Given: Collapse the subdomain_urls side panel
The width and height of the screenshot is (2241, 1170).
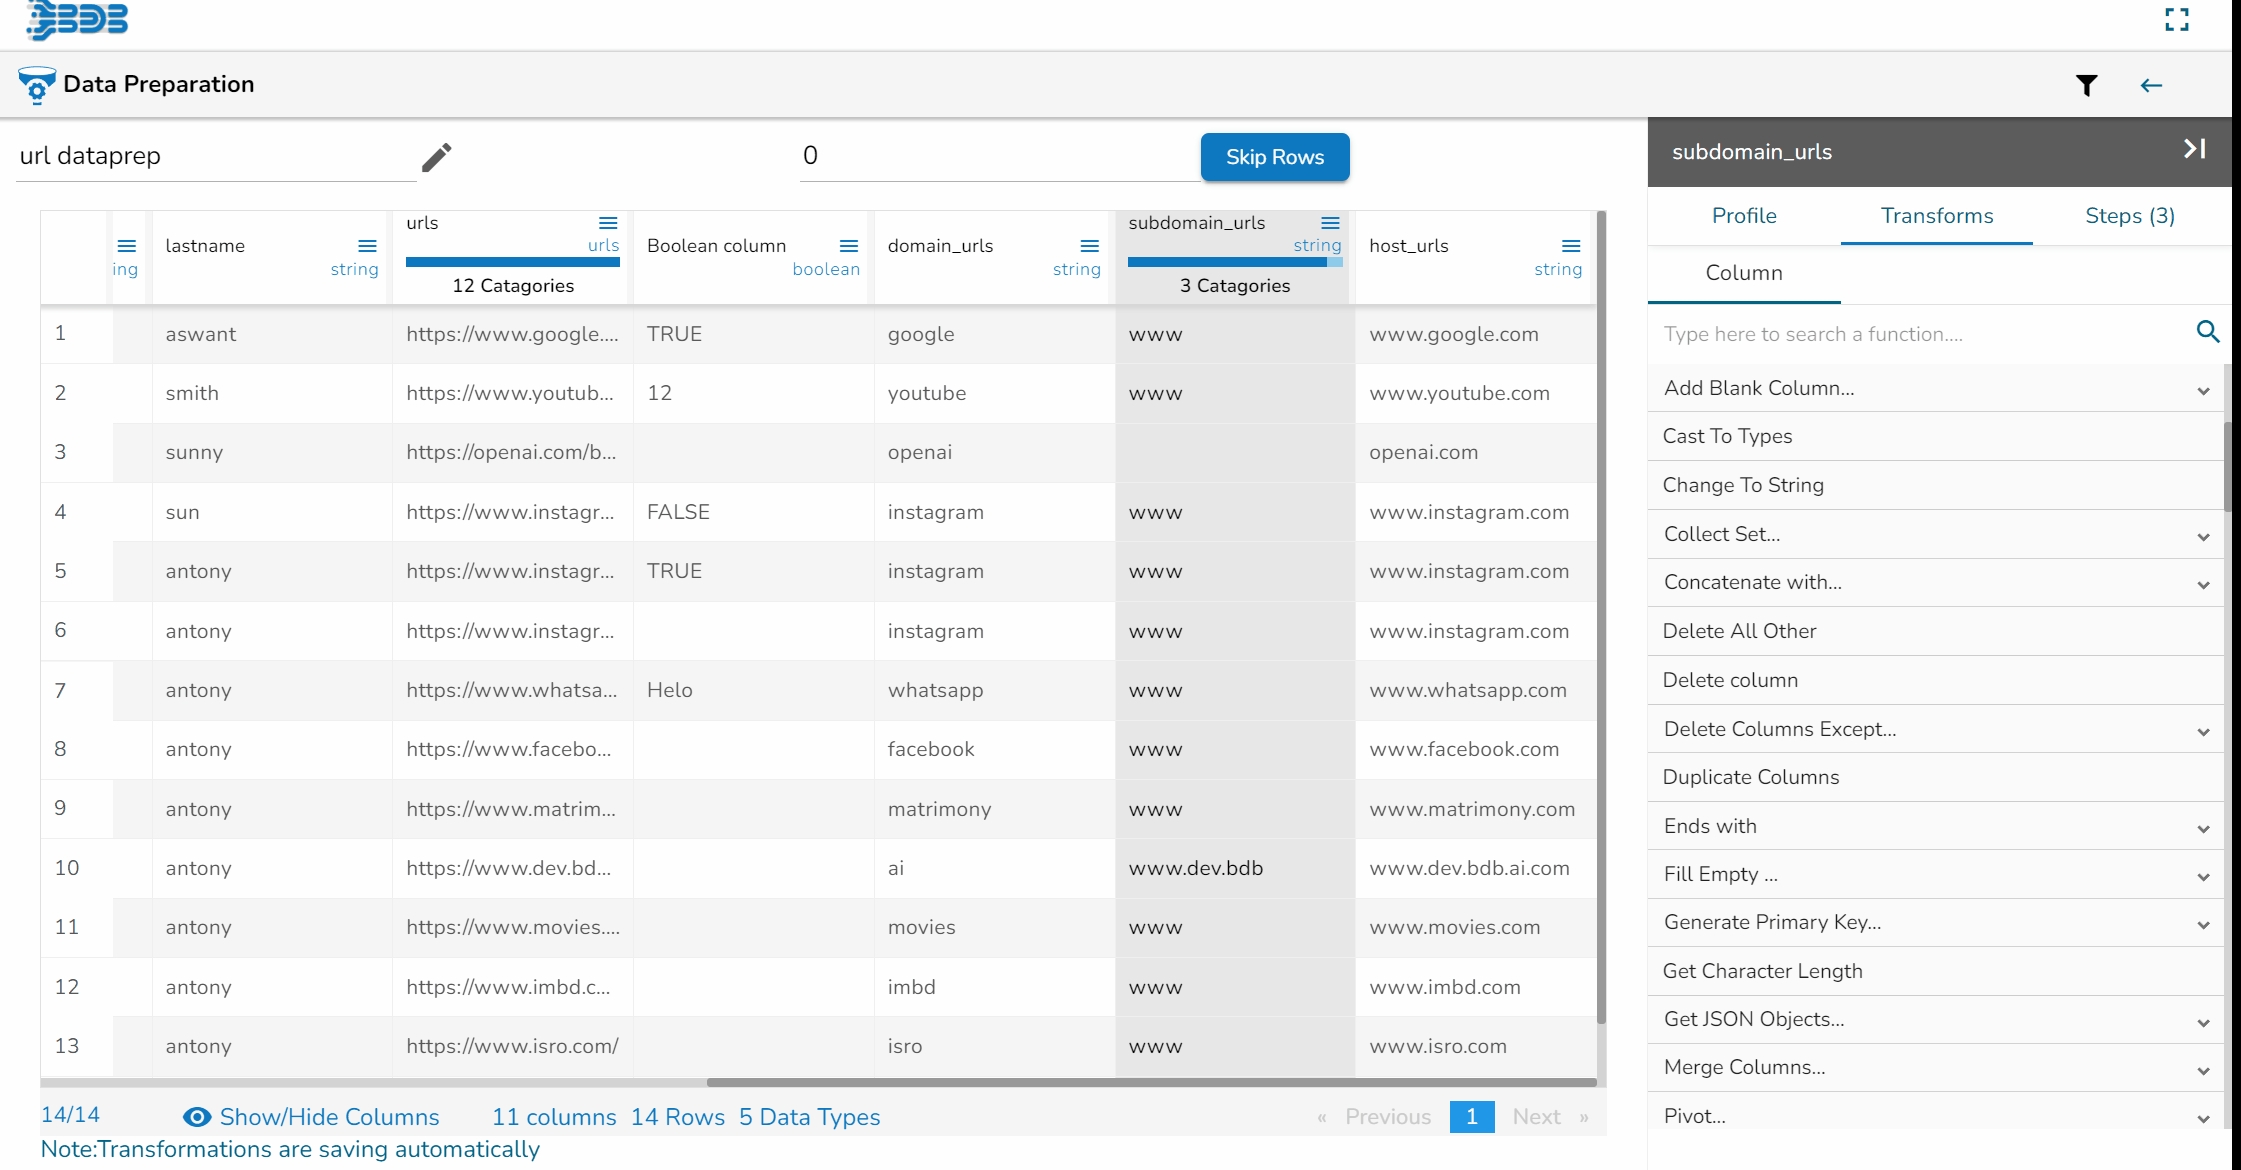Looking at the screenshot, I should coord(2194,150).
